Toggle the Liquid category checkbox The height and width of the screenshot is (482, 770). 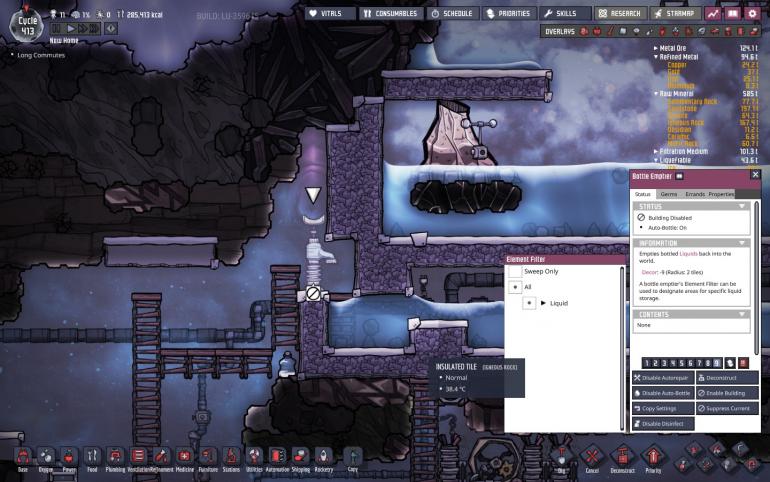529,303
